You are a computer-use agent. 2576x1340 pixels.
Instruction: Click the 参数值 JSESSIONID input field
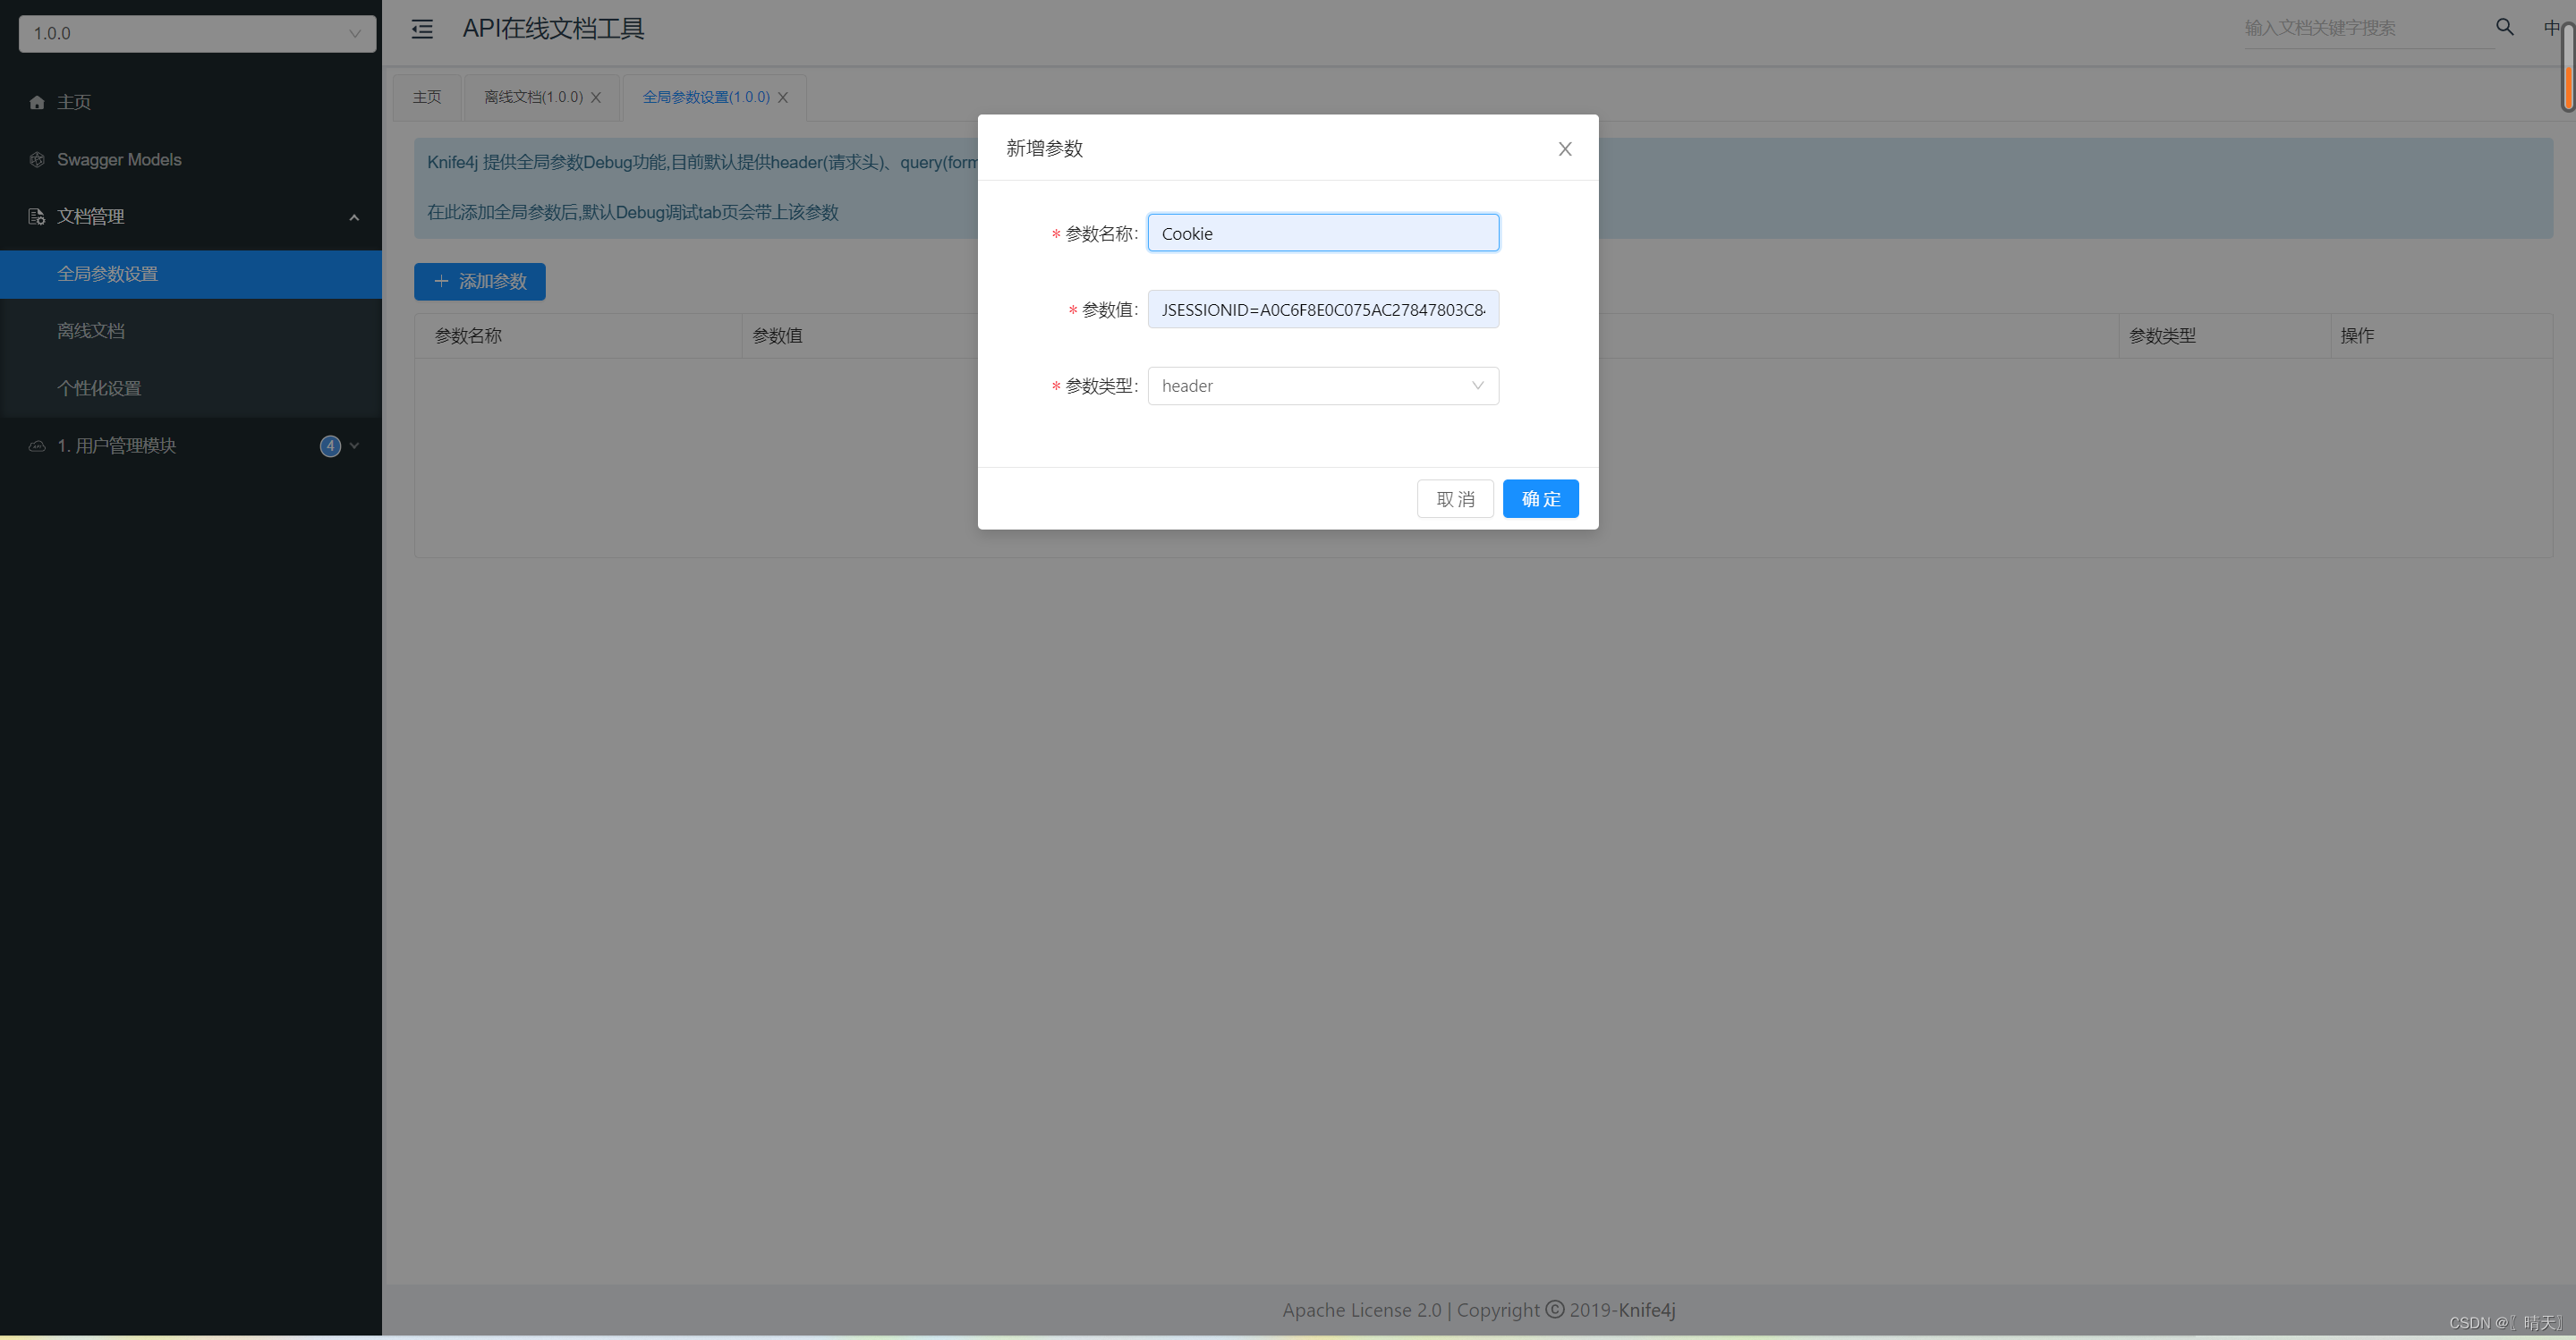point(1322,310)
